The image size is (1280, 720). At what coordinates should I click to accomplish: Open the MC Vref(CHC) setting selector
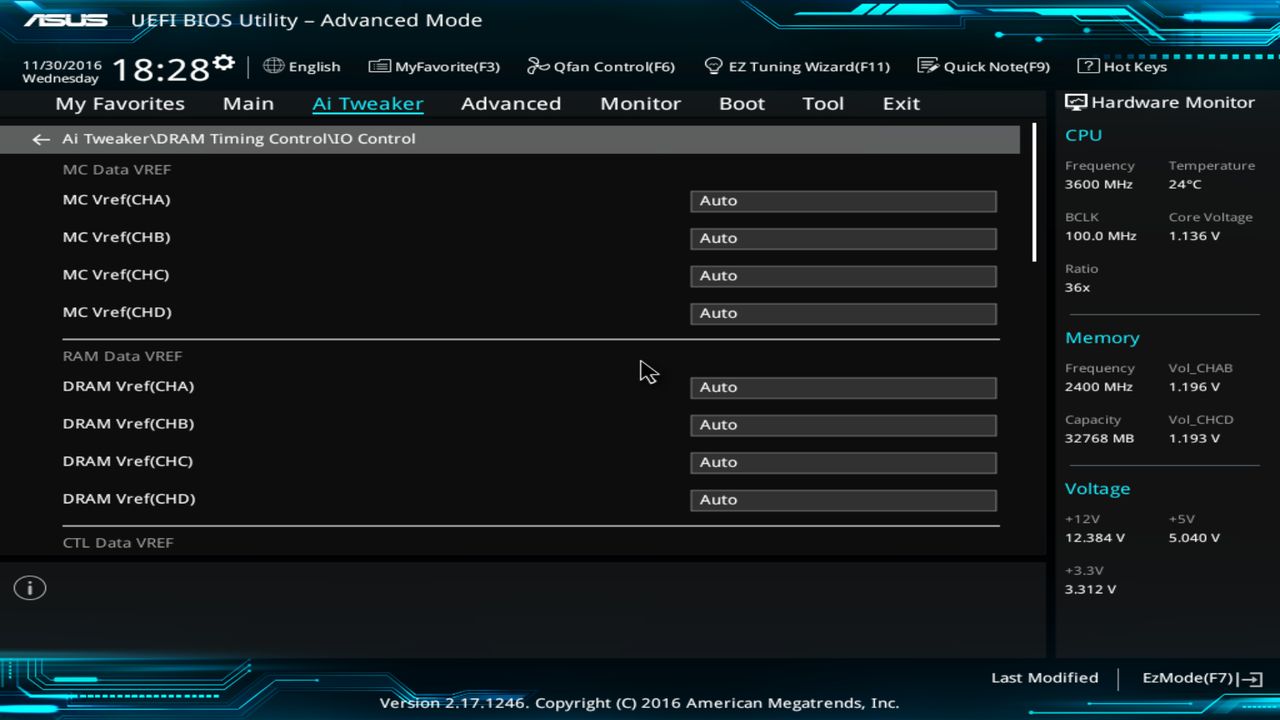pyautogui.click(x=842, y=275)
